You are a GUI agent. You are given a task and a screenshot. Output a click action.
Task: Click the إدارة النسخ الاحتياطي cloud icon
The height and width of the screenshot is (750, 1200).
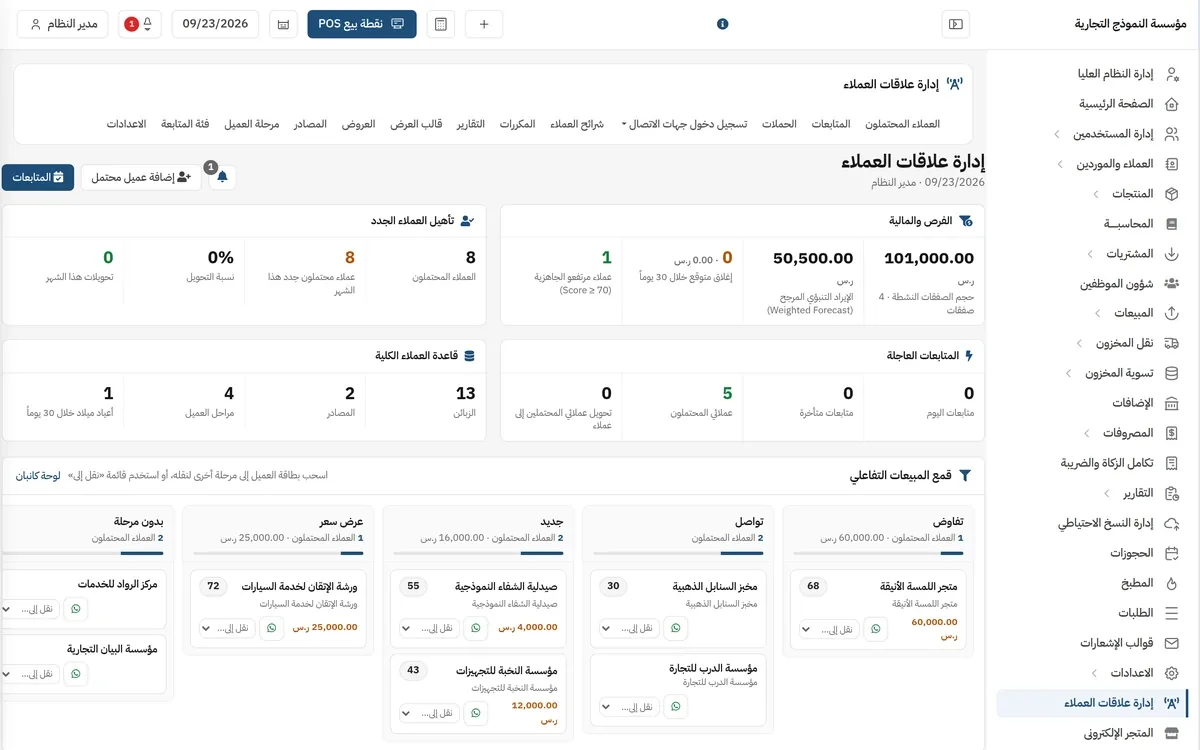click(x=1172, y=524)
